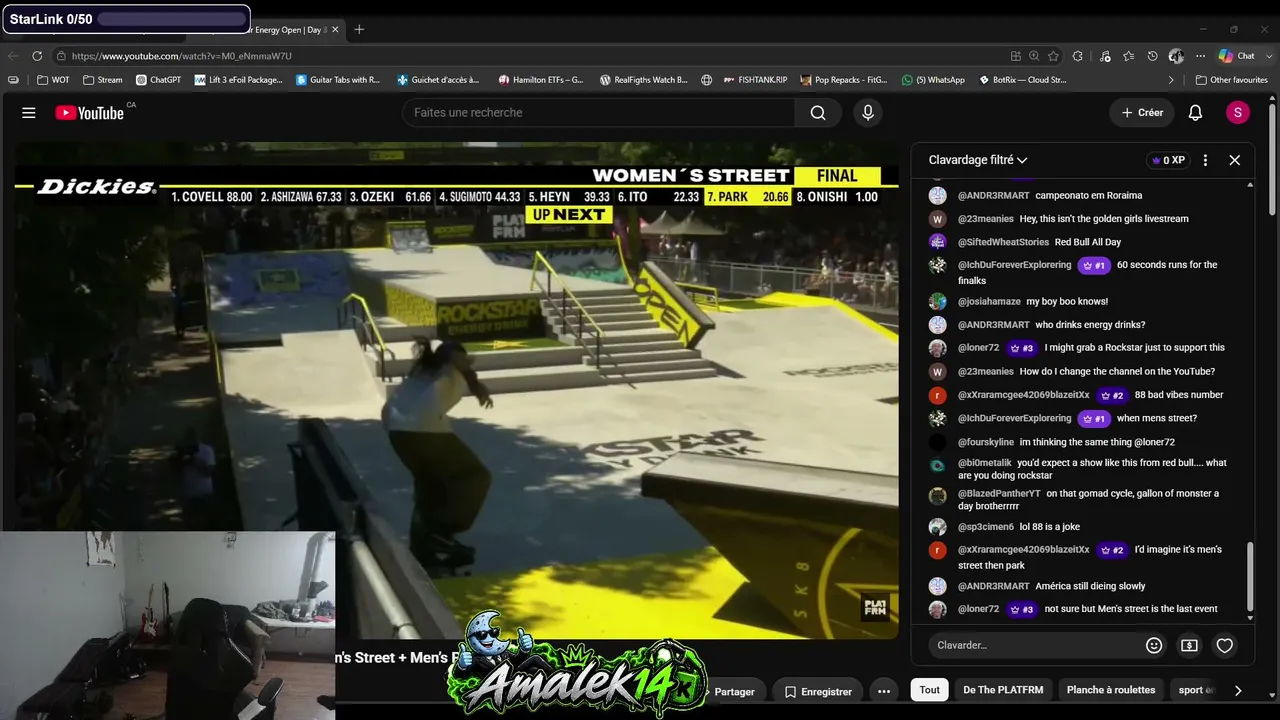View site information icon beside the URL
The image size is (1280, 720).
[61, 56]
